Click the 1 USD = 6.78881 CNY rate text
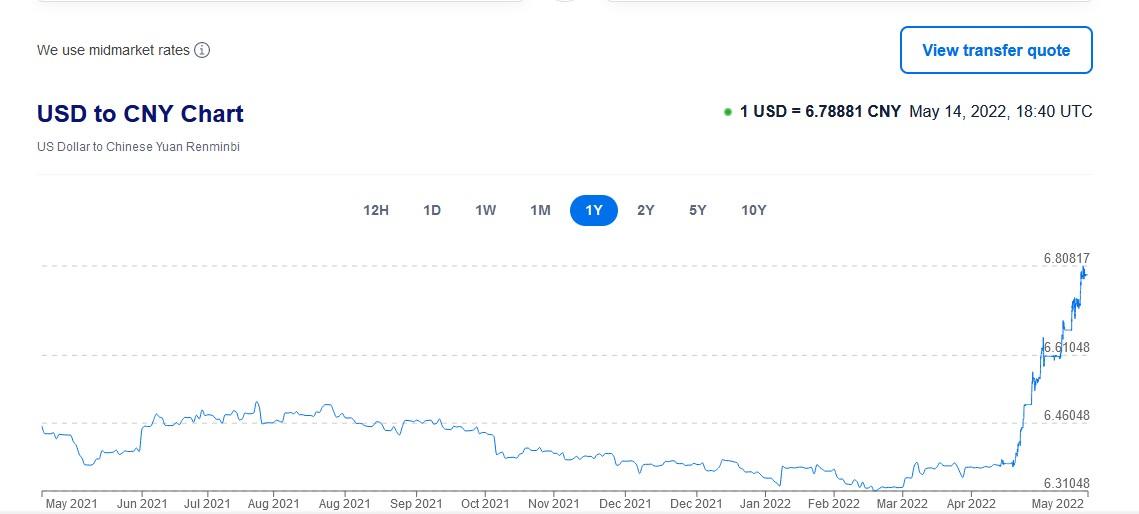Screen dimensions: 1139x514 point(820,112)
